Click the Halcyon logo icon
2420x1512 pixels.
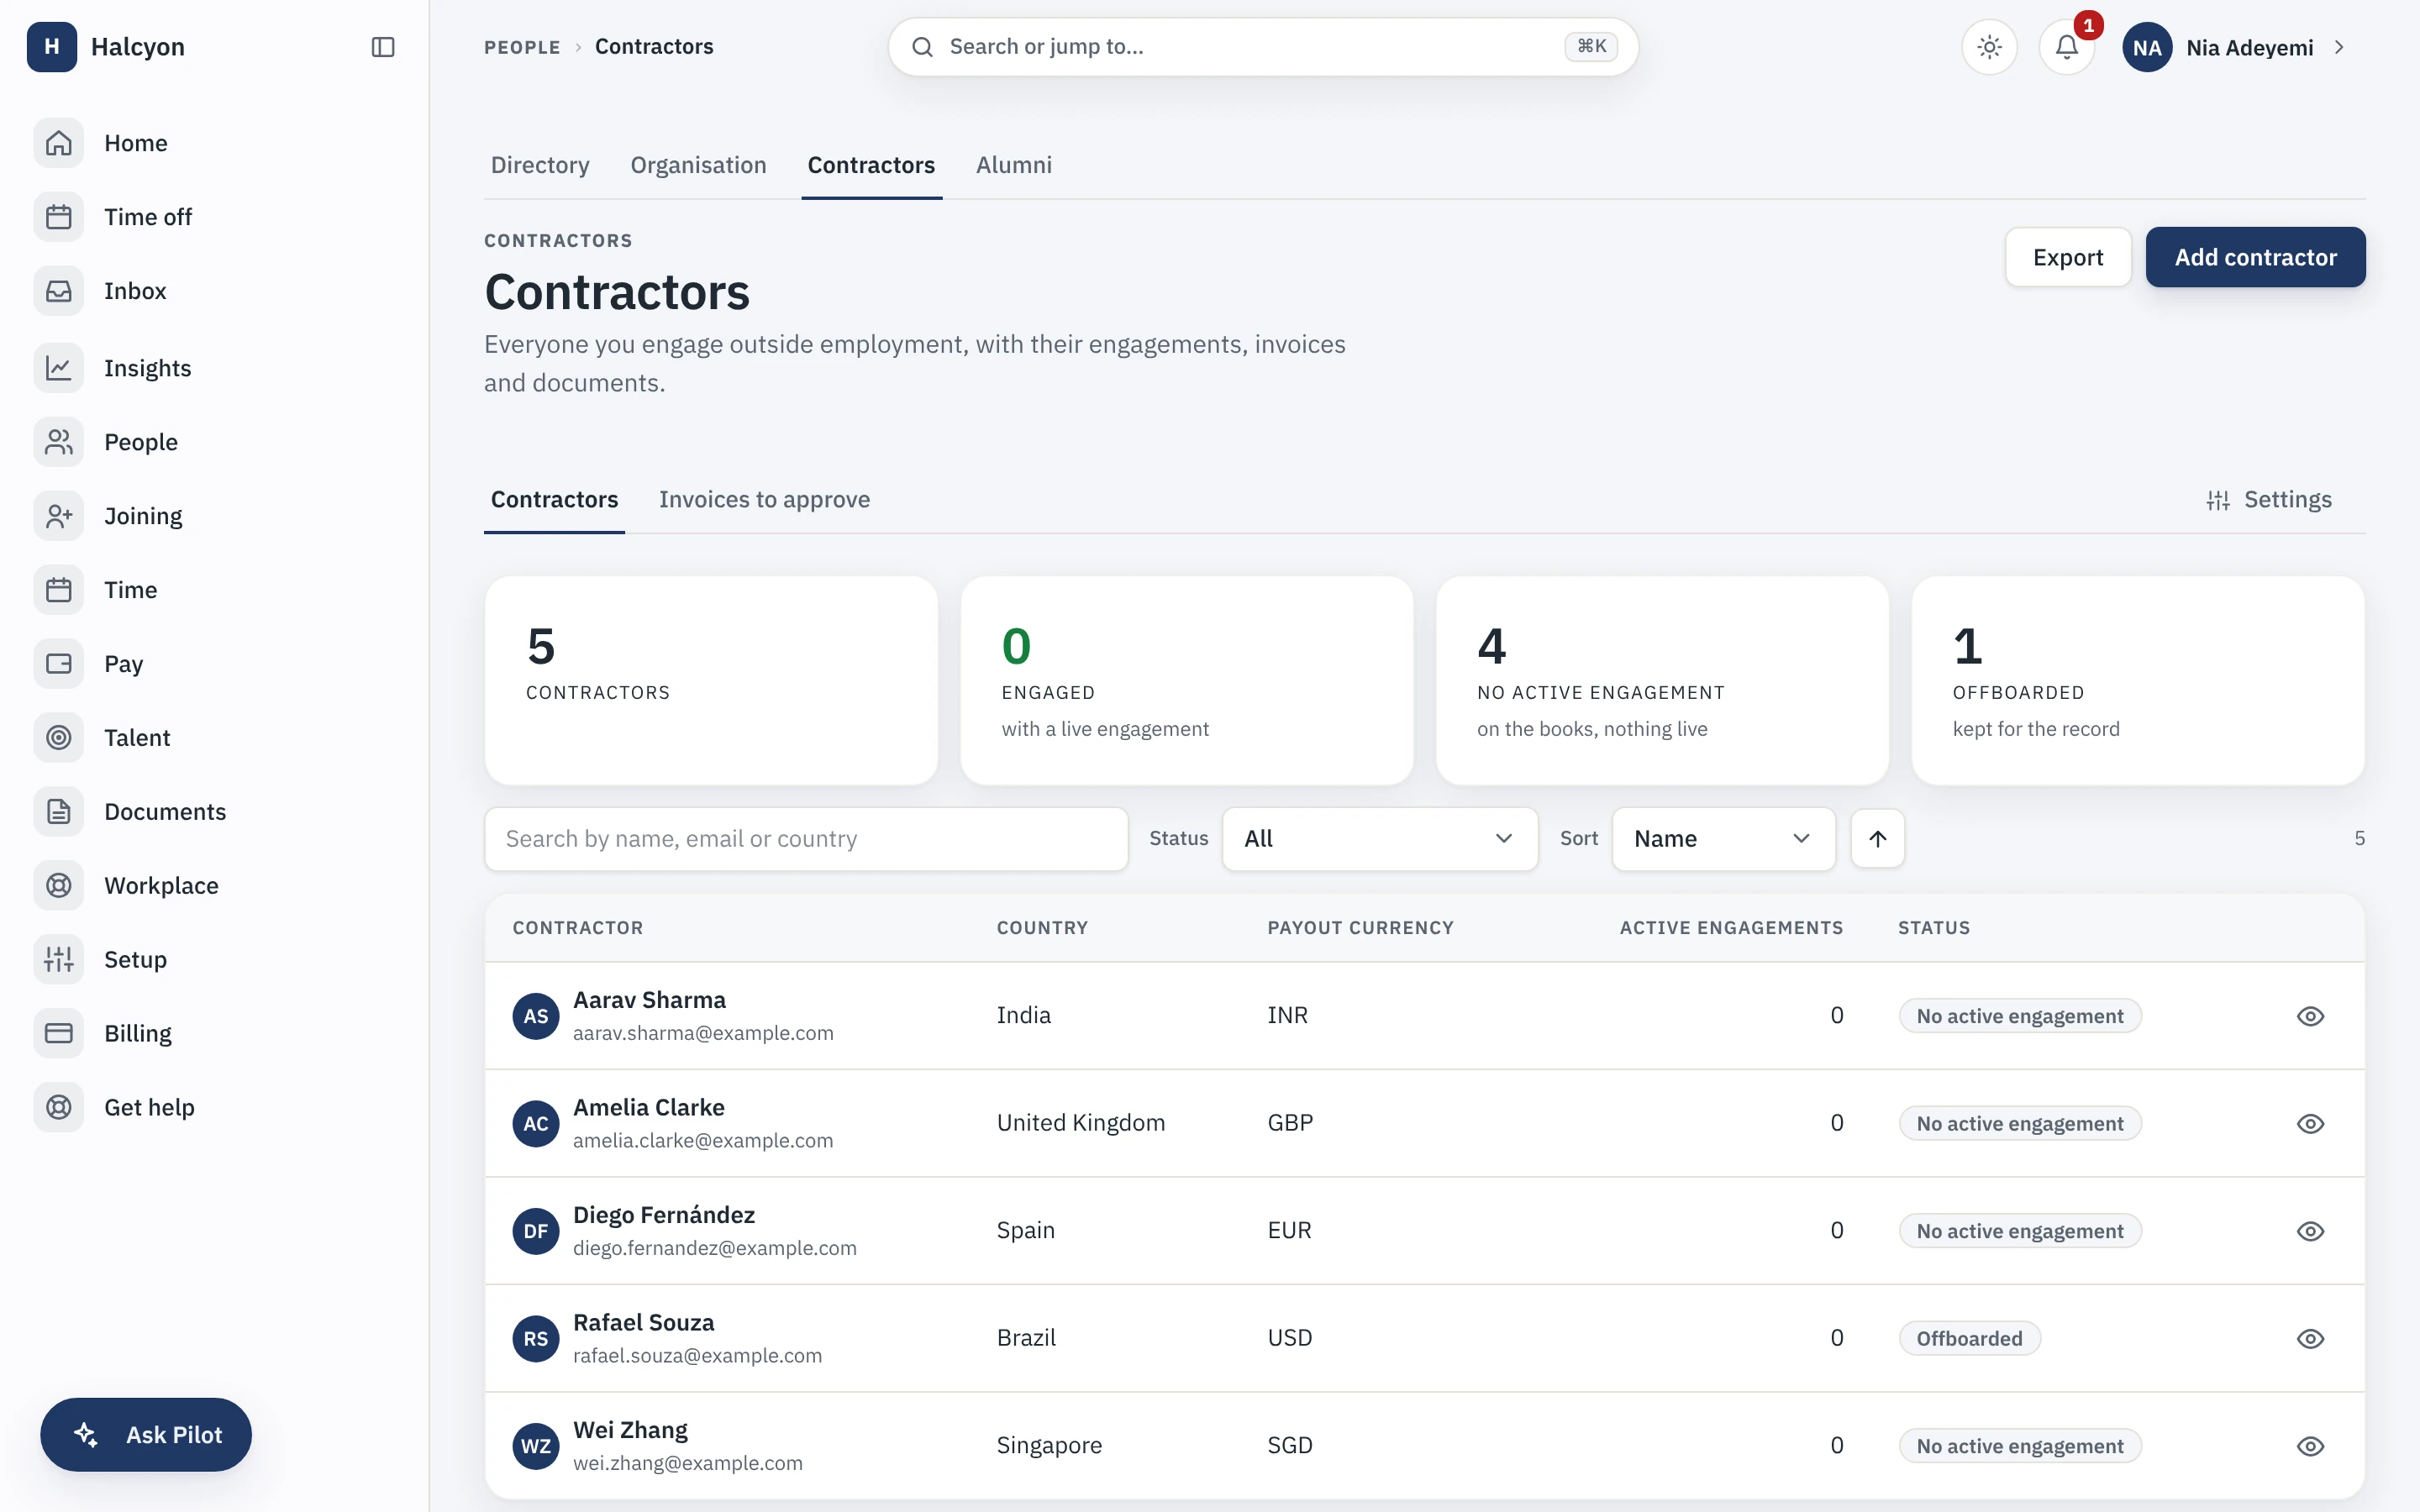pyautogui.click(x=52, y=47)
